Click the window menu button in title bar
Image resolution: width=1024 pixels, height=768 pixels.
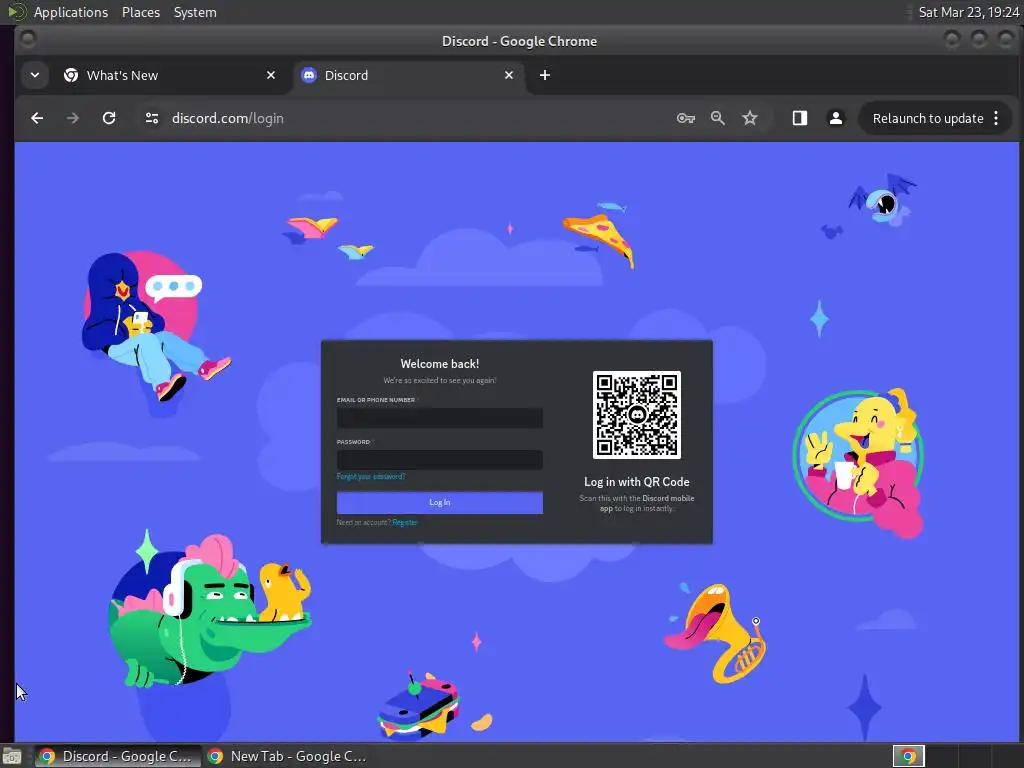coord(28,40)
